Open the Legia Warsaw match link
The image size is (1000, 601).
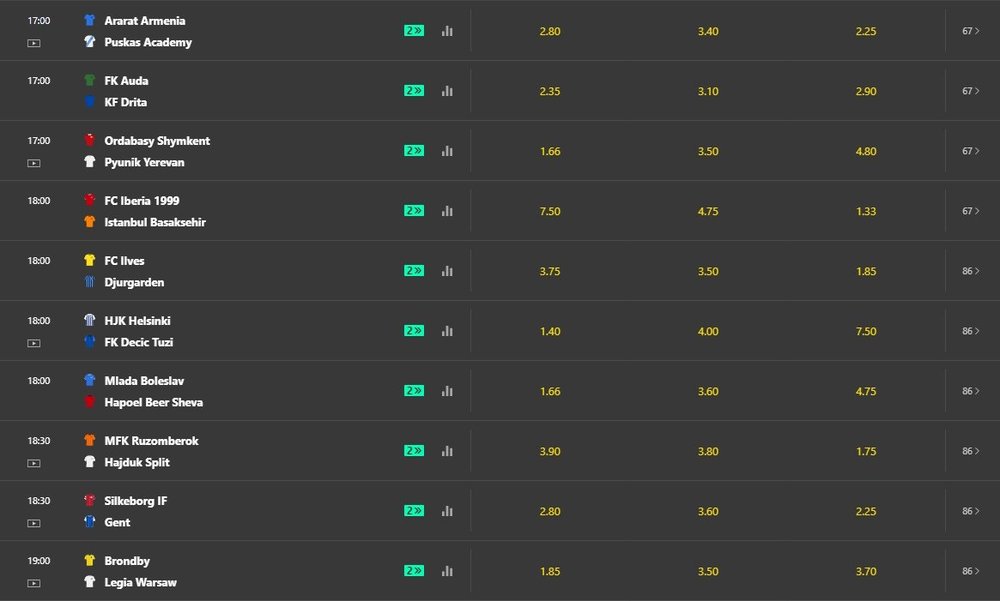[x=141, y=582]
